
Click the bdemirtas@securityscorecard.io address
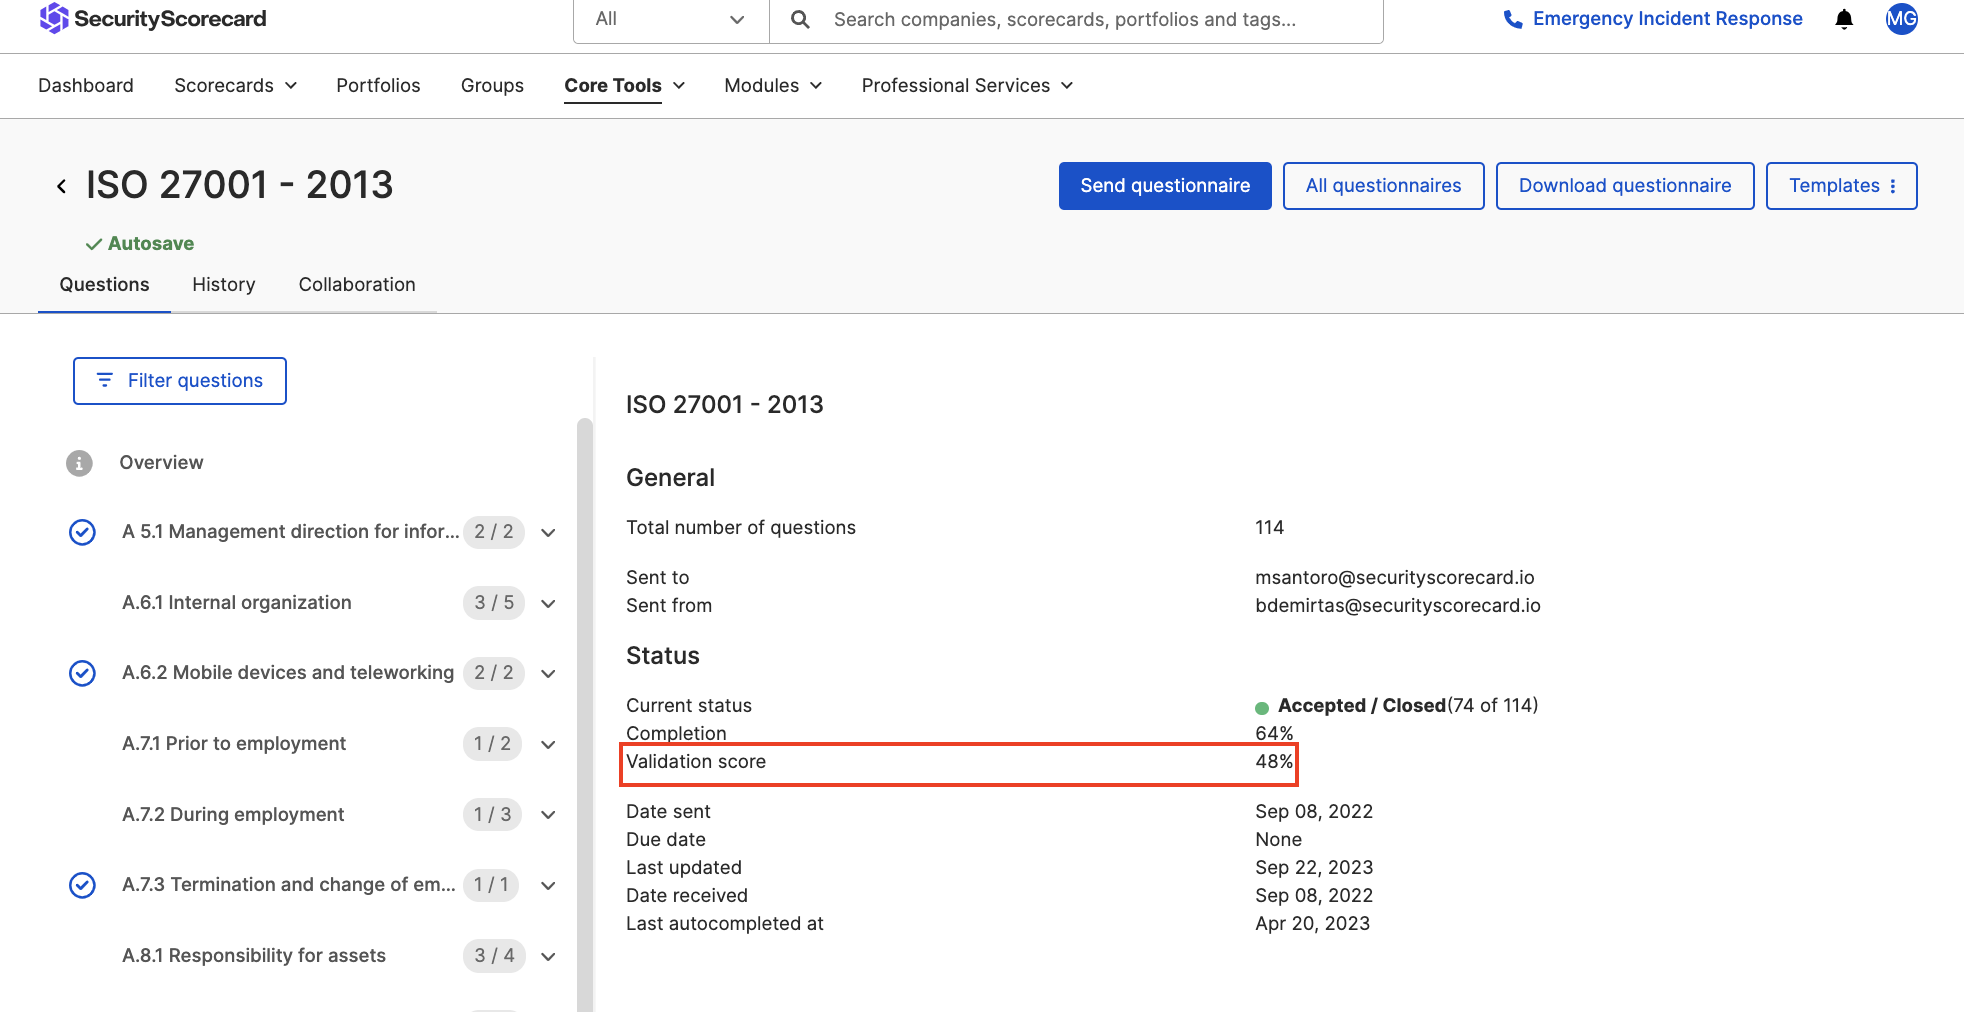pos(1398,606)
